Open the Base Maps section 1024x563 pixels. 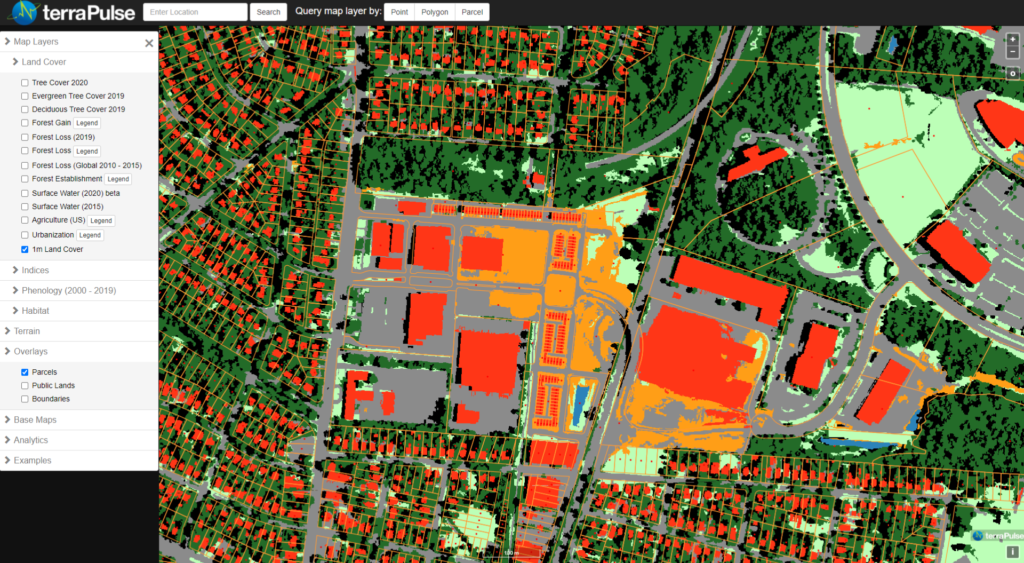point(35,420)
